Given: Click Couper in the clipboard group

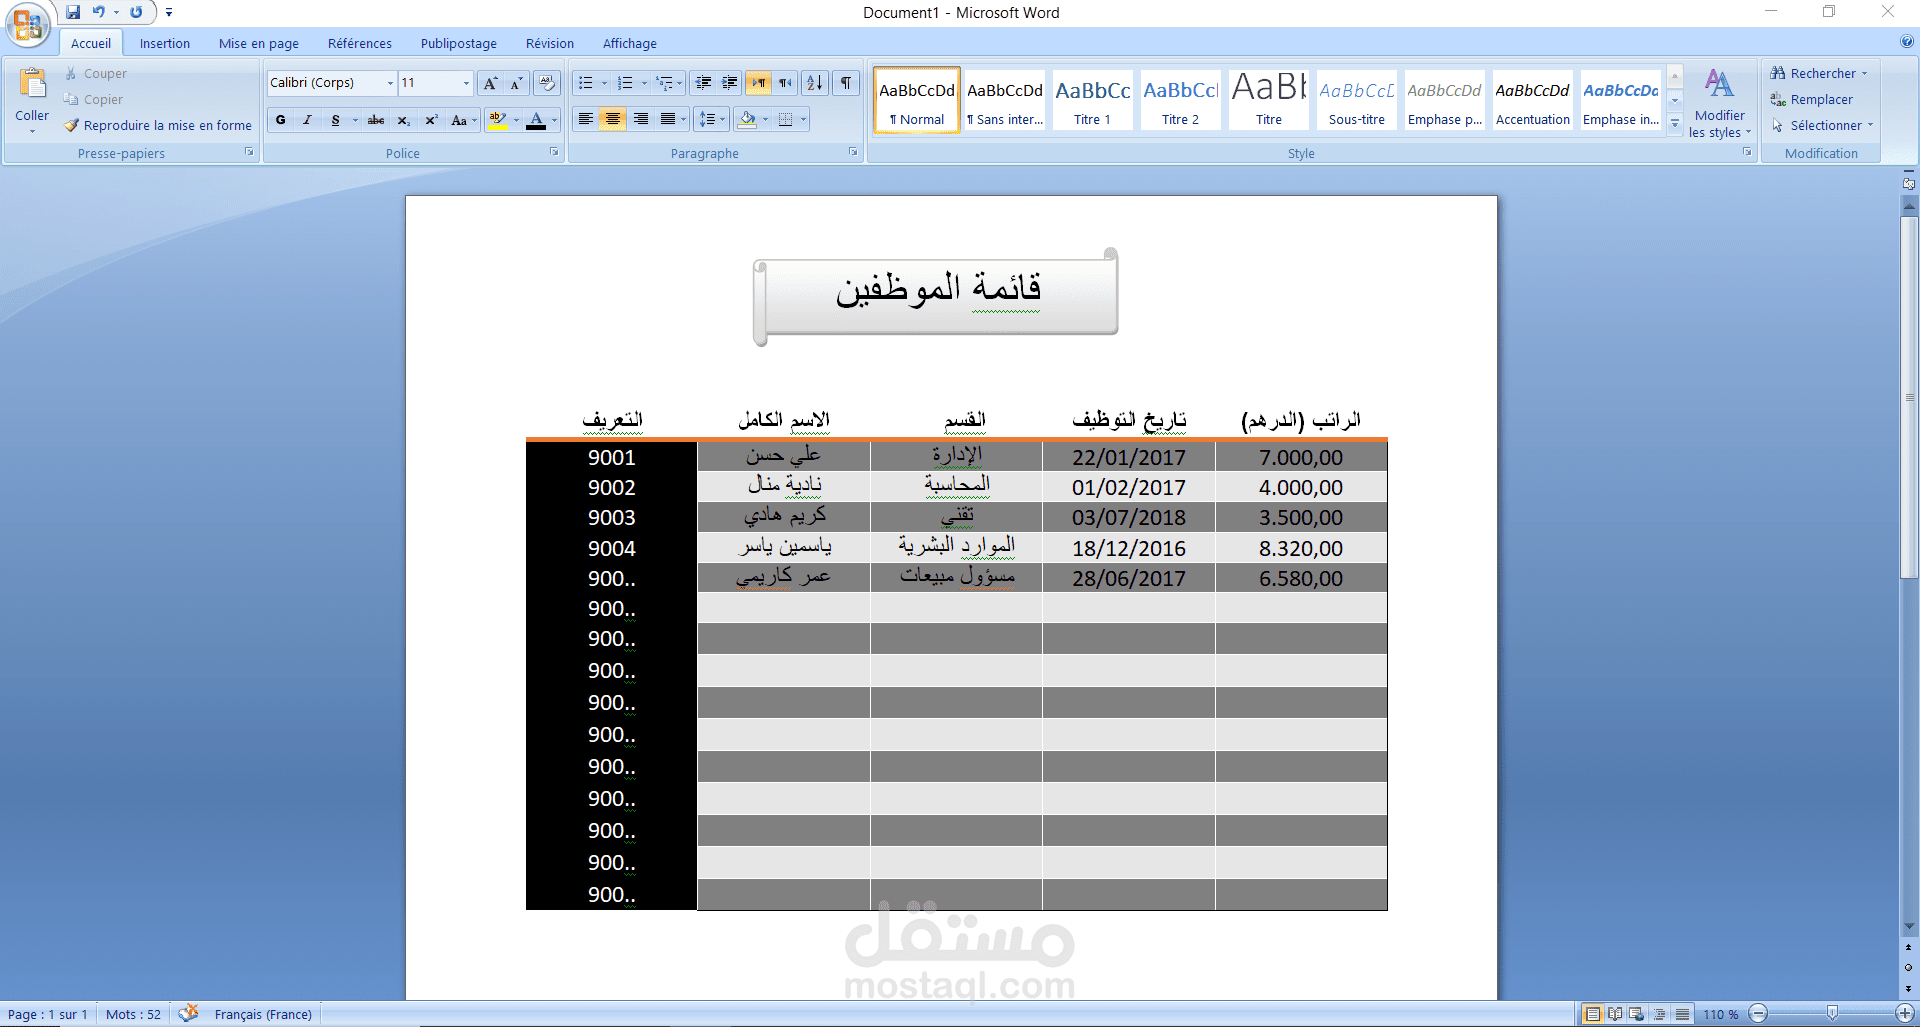Looking at the screenshot, I should tap(96, 73).
